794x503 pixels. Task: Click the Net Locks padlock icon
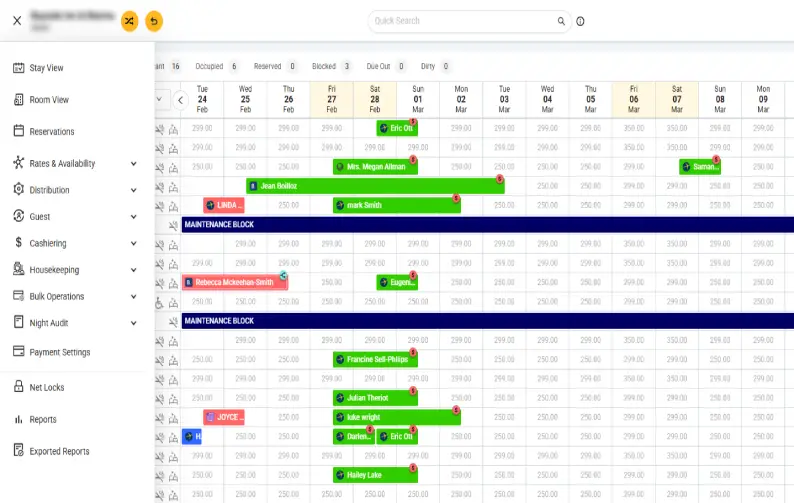18,387
